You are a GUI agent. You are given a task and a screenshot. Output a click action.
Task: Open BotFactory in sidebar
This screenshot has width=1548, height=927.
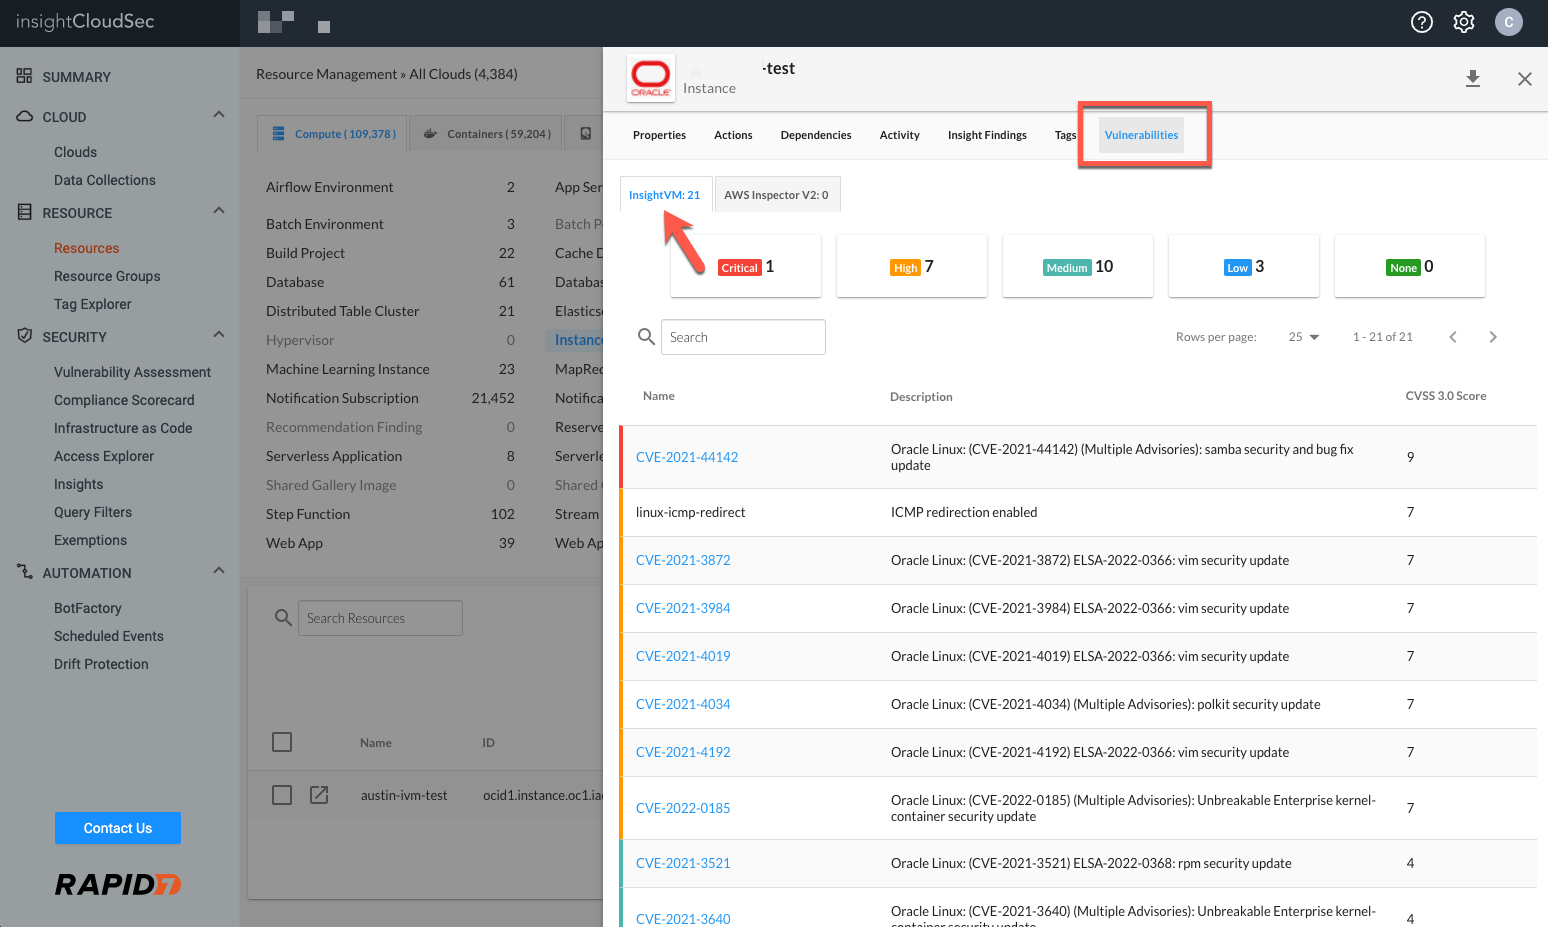[x=88, y=608]
